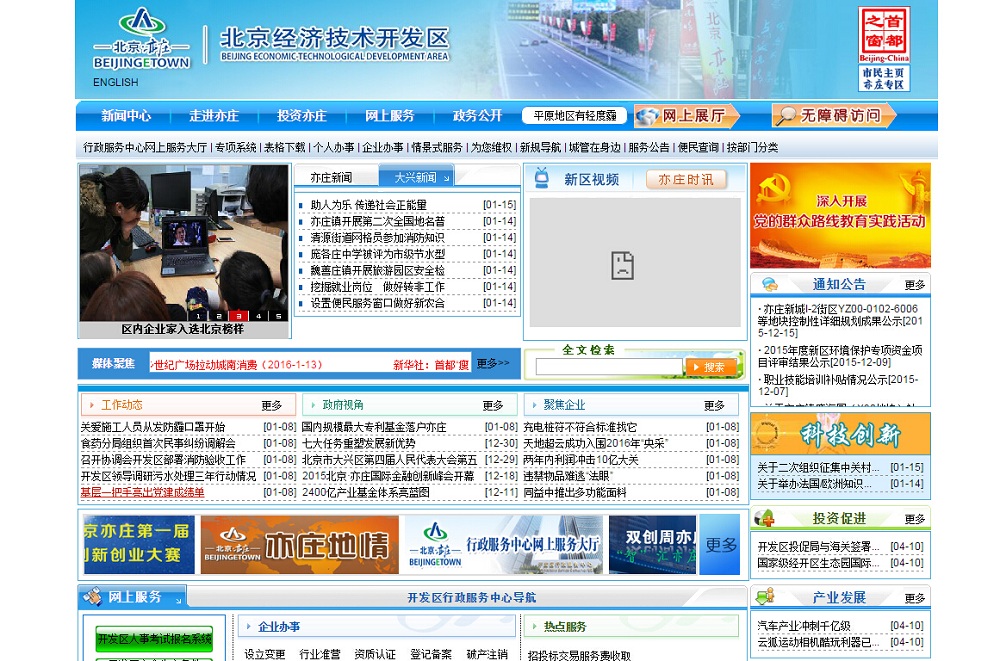Screen dimensions: 1000x661
Task: Open 更多 for 通知公告 section
Action: 914,285
